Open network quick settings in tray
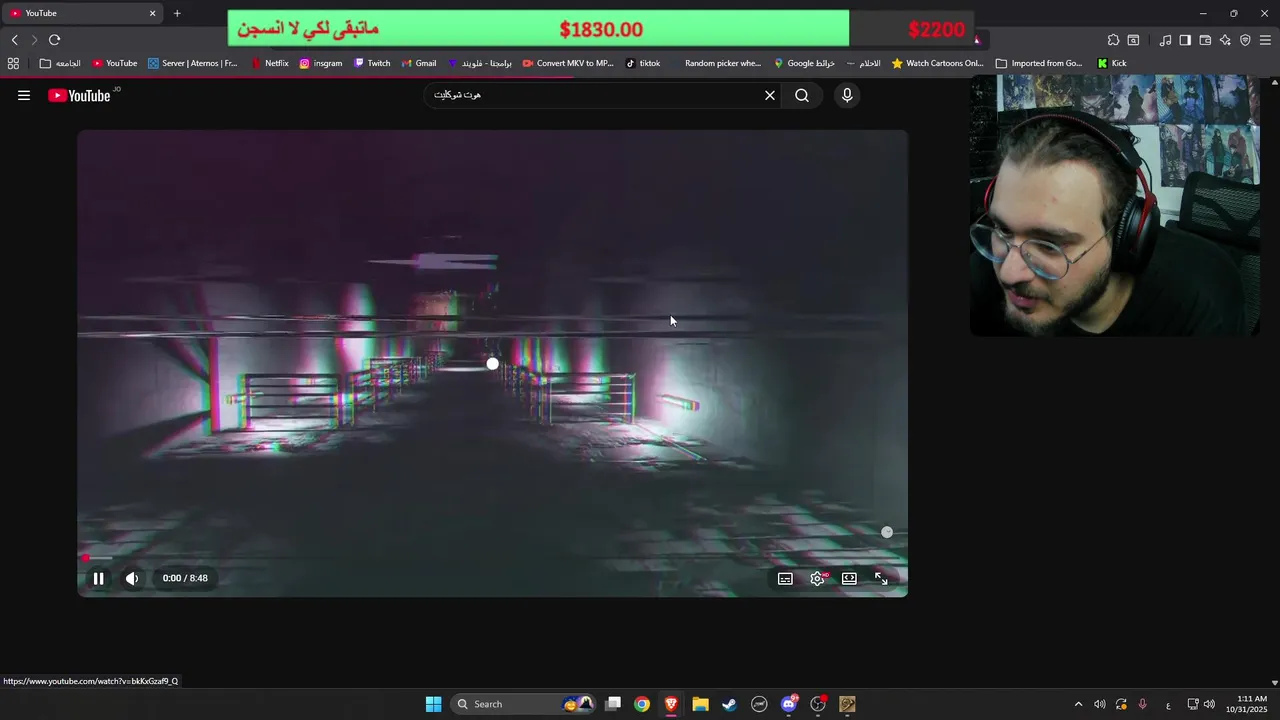Image resolution: width=1280 pixels, height=720 pixels. pyautogui.click(x=1193, y=704)
